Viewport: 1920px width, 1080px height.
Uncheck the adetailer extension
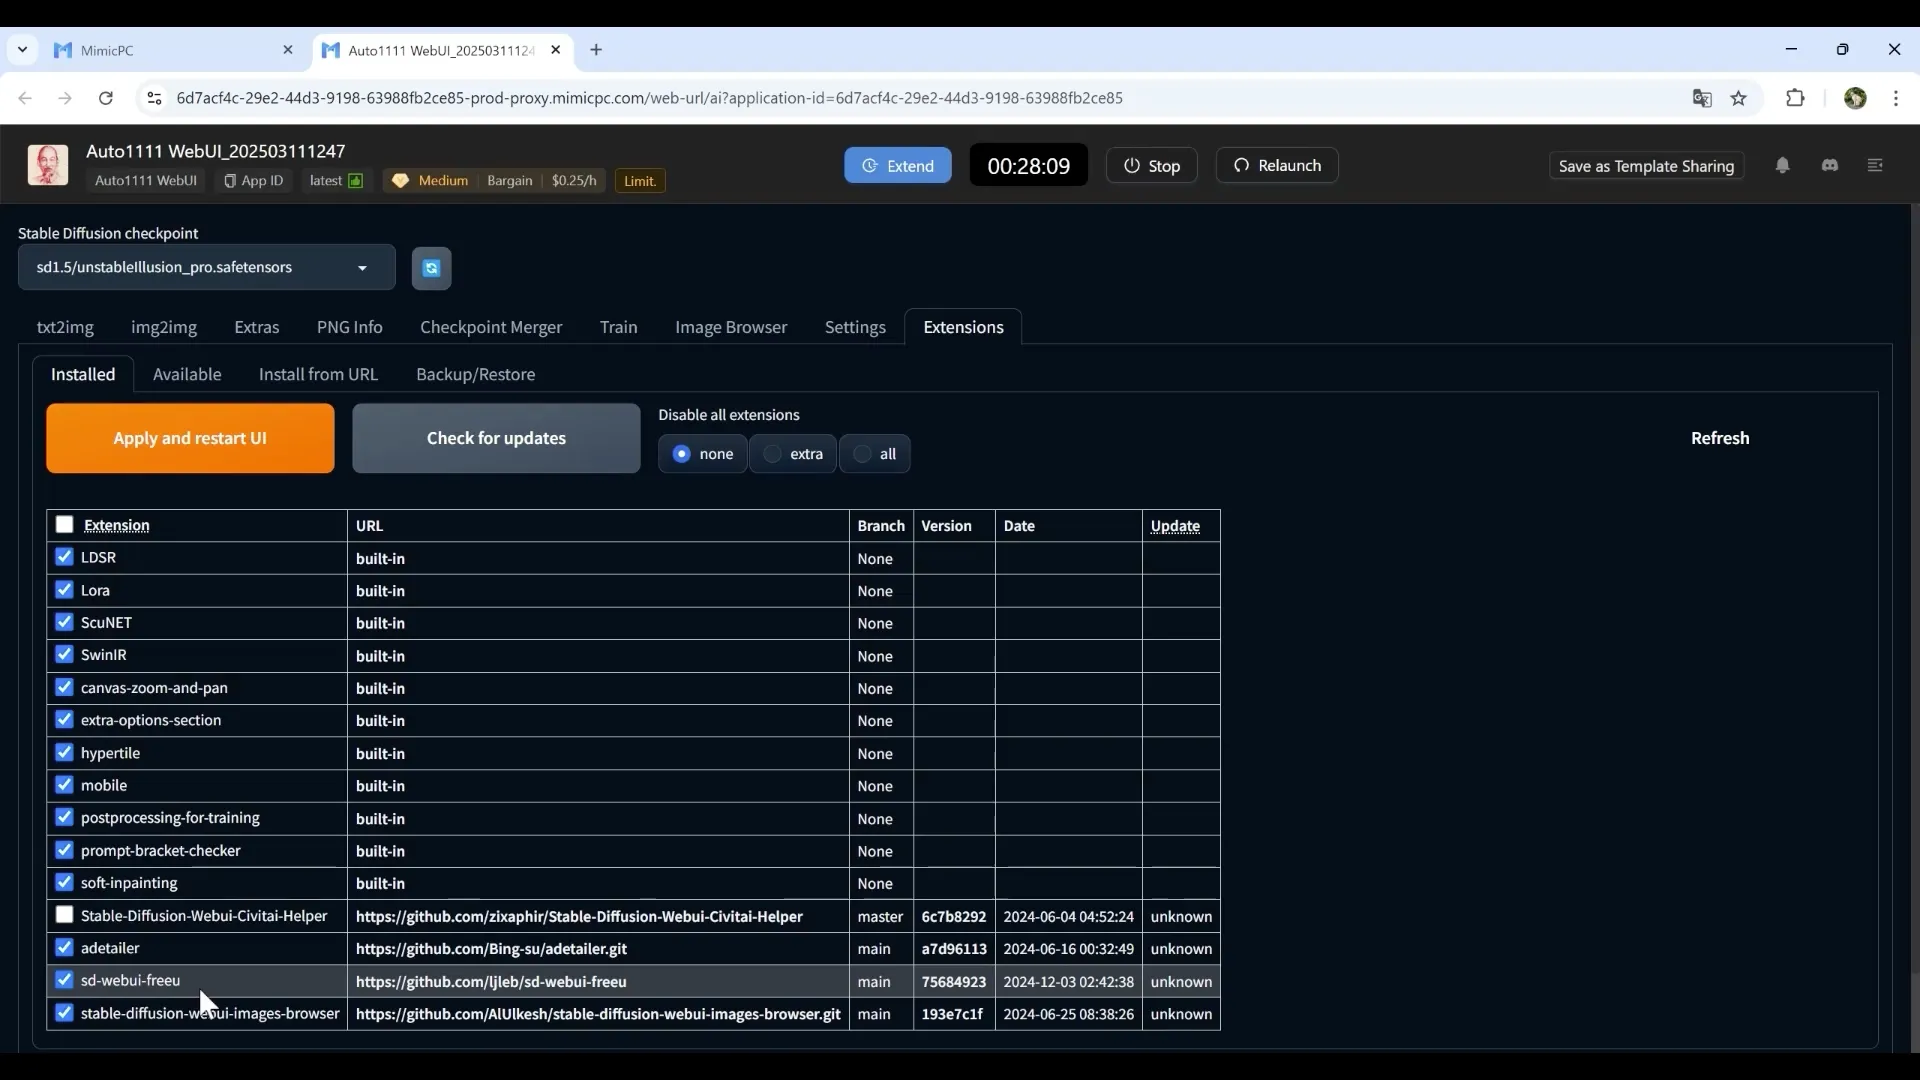pos(65,948)
